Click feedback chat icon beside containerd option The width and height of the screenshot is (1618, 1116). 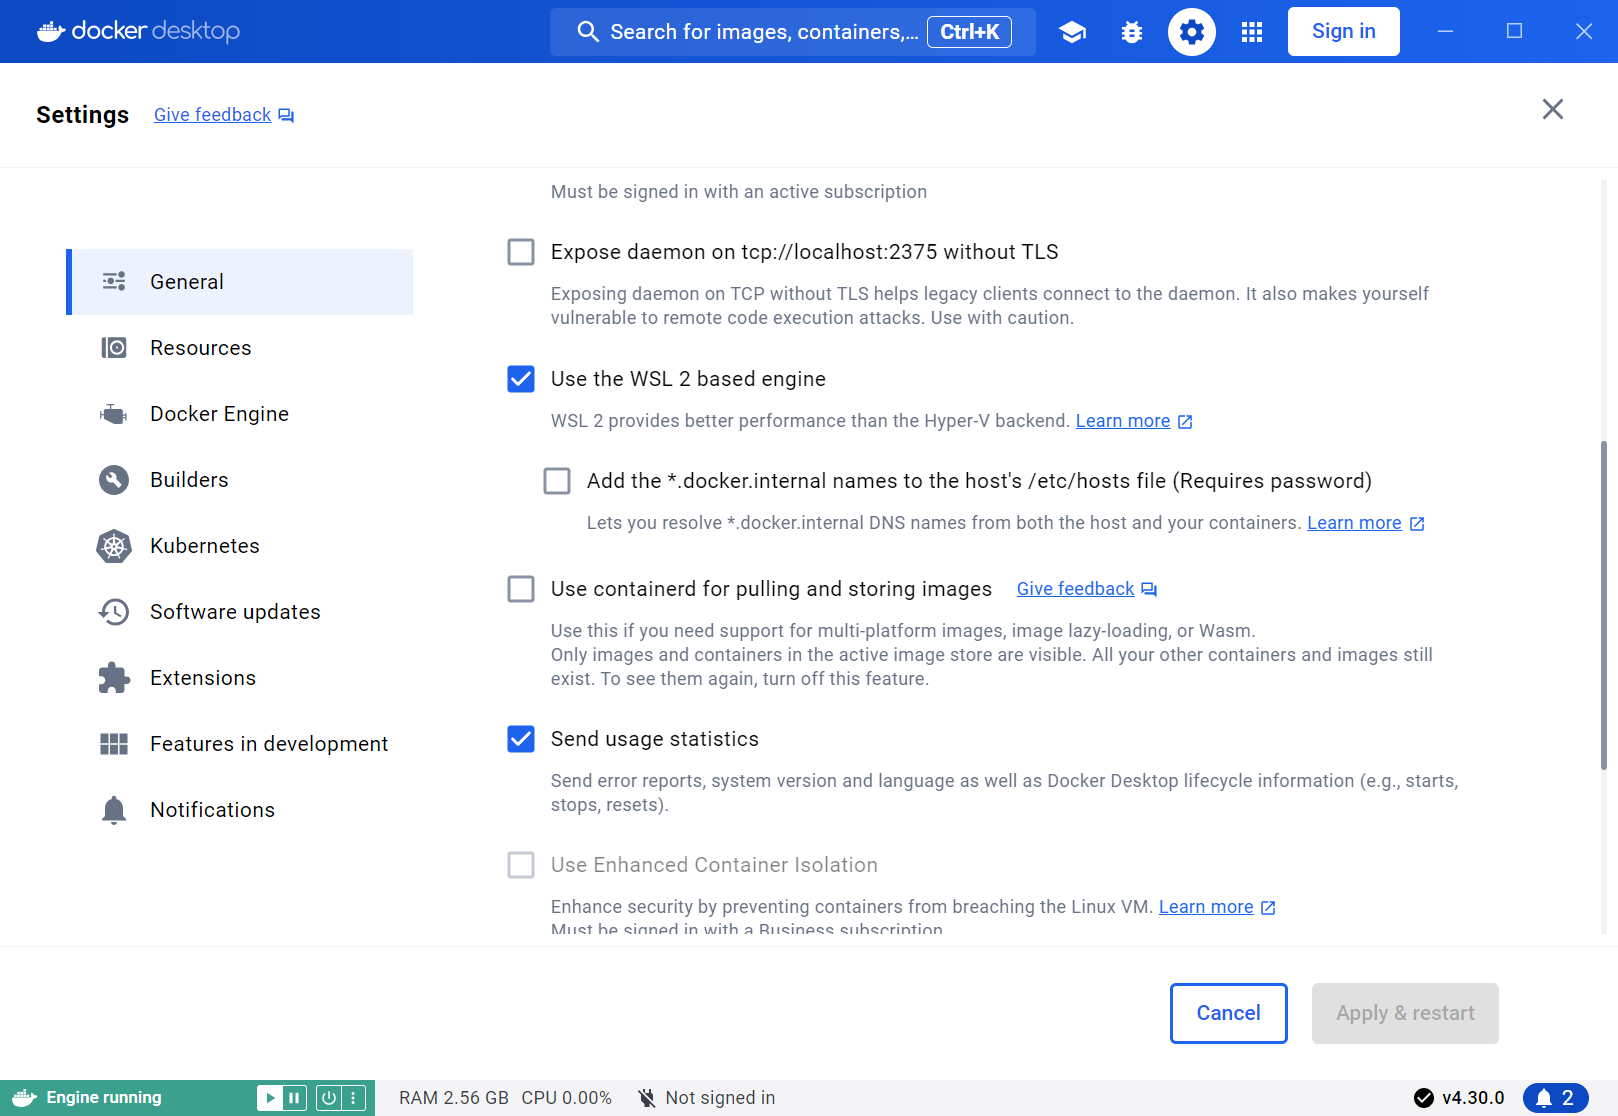[x=1149, y=589]
